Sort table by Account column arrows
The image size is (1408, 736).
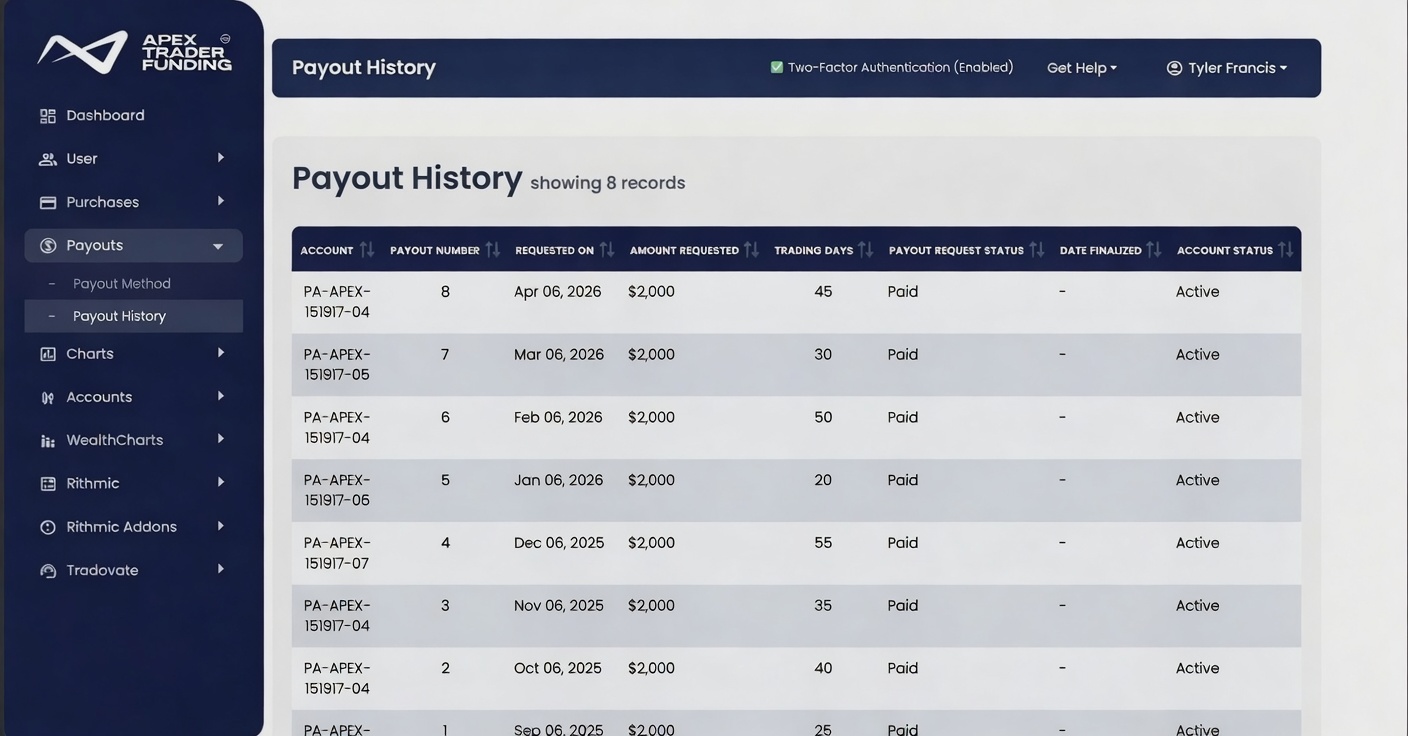pos(367,250)
